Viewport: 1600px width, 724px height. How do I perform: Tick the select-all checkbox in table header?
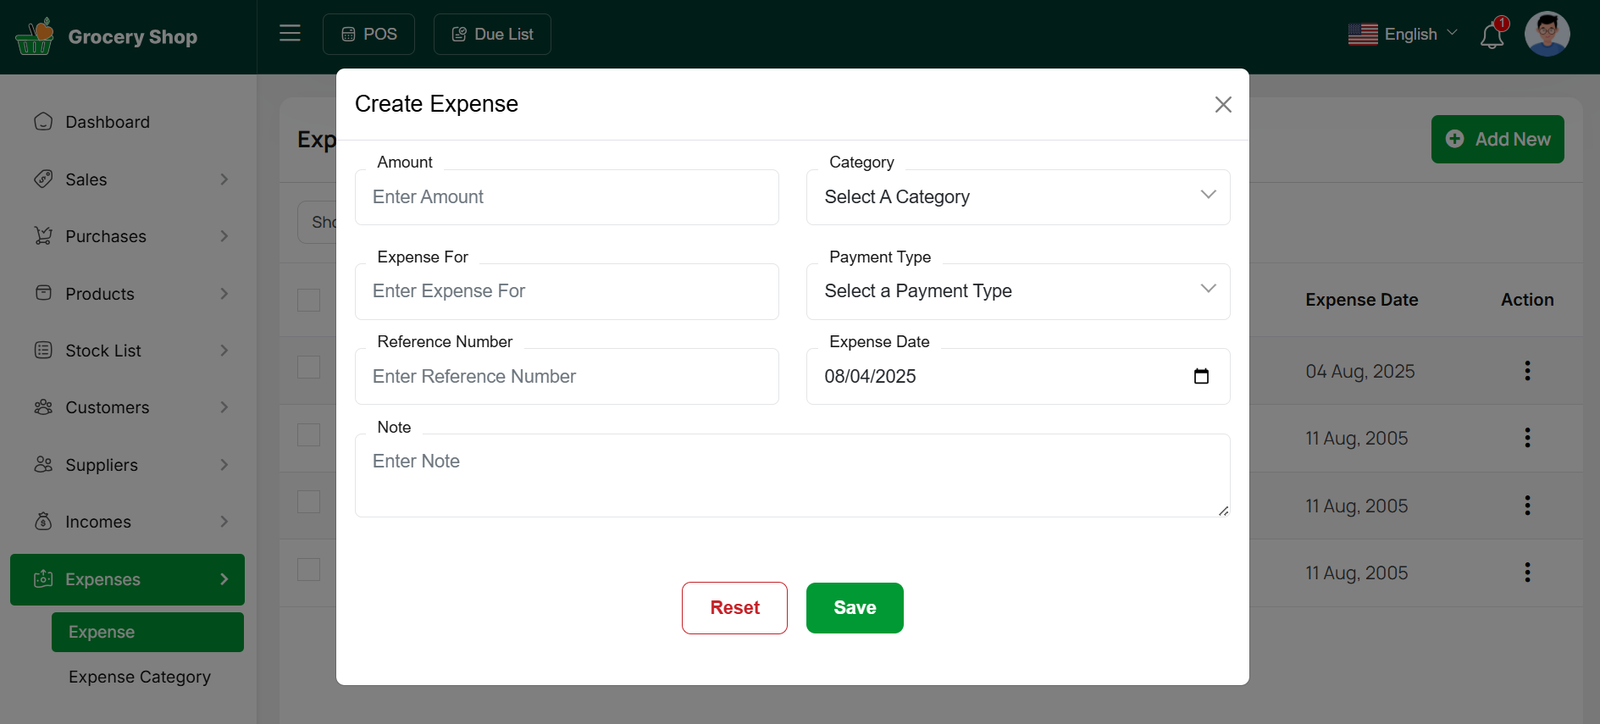click(309, 300)
